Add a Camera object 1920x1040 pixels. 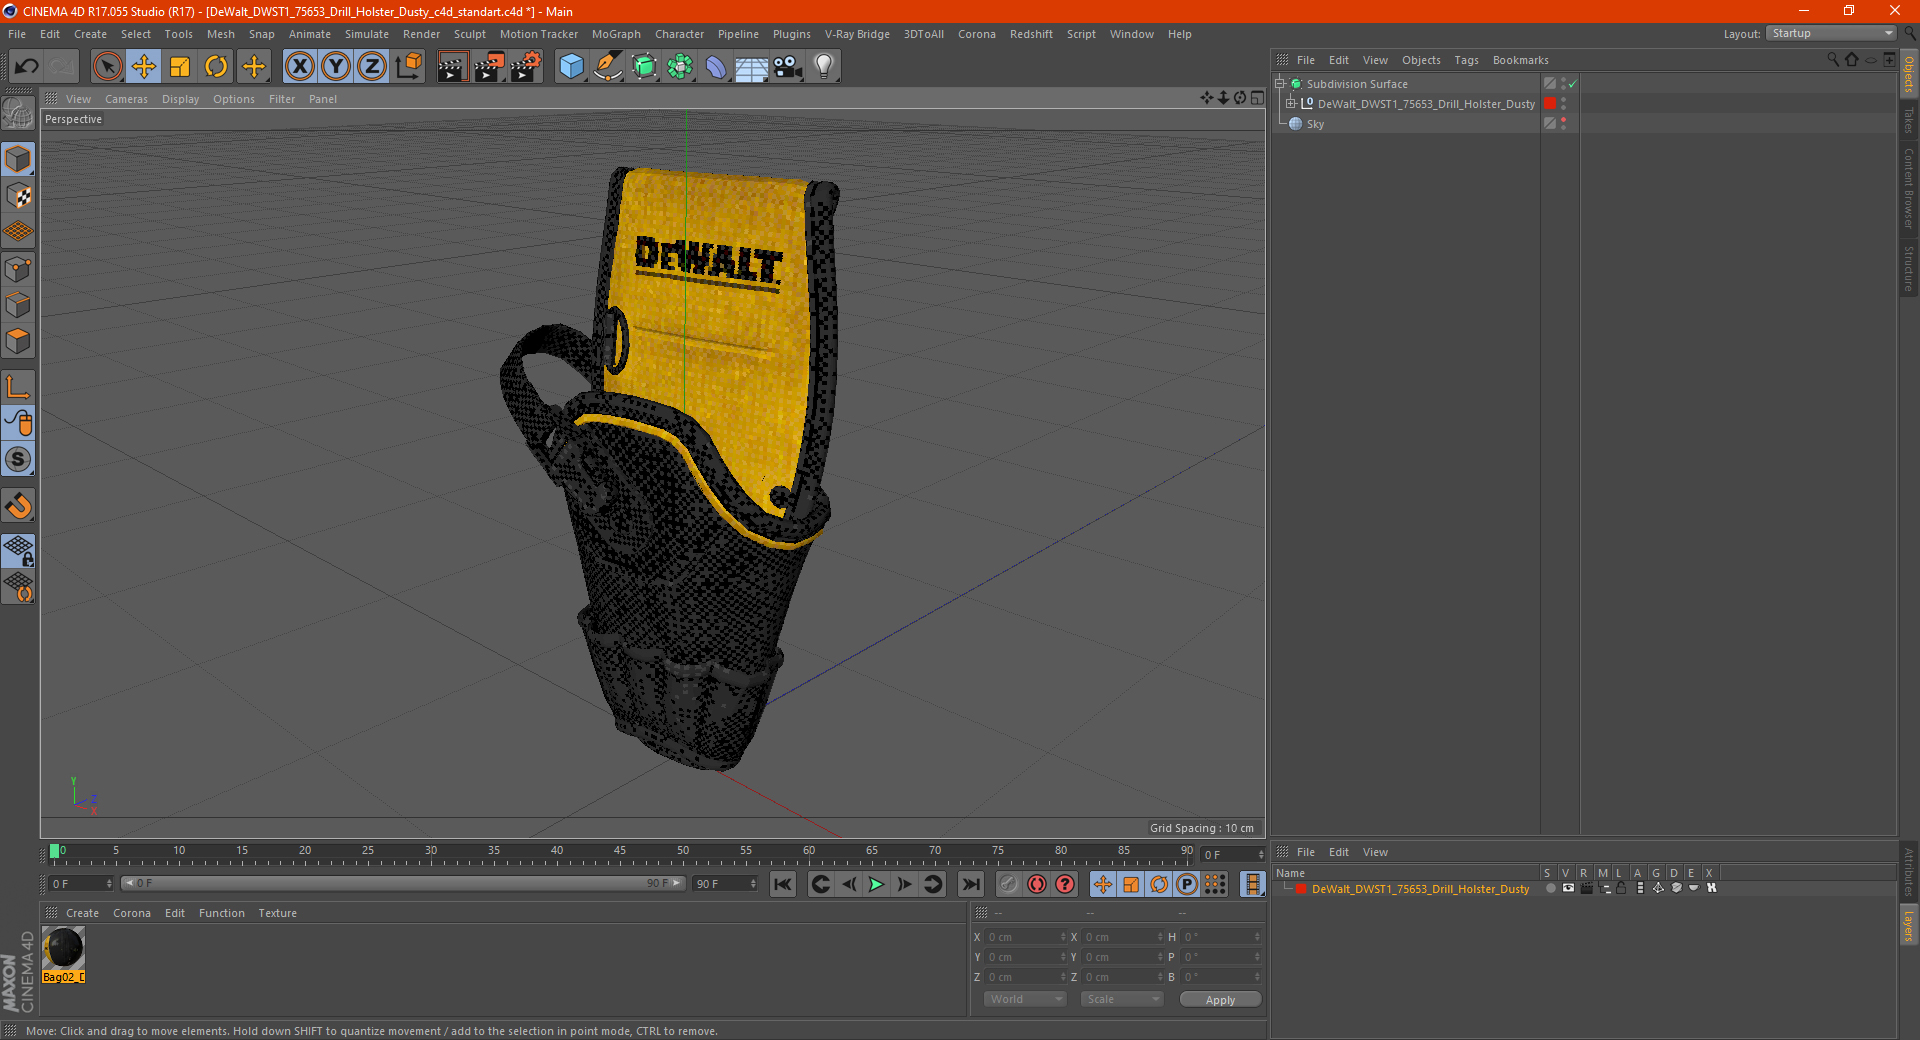click(x=788, y=67)
